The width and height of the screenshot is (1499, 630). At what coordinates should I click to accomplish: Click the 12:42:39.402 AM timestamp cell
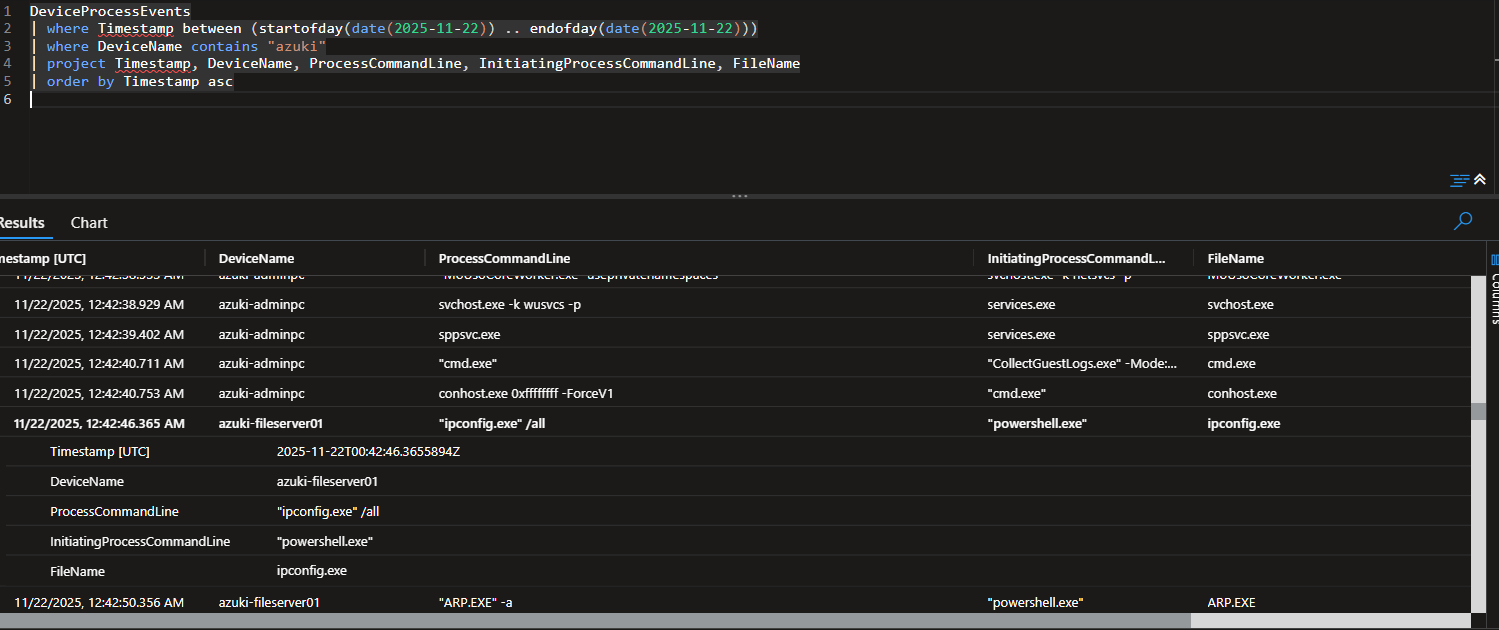pos(99,334)
